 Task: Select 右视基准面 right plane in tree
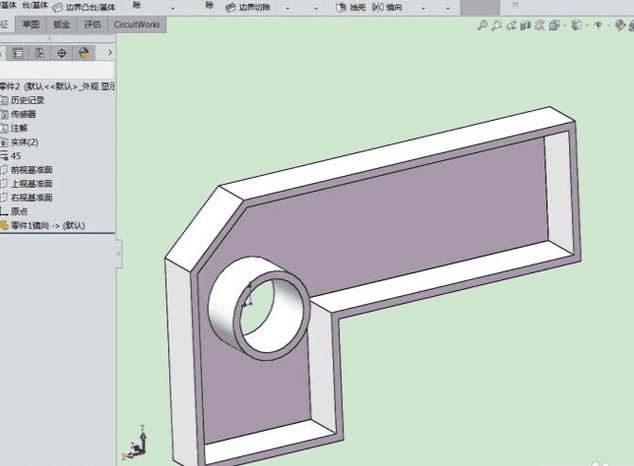[27, 197]
